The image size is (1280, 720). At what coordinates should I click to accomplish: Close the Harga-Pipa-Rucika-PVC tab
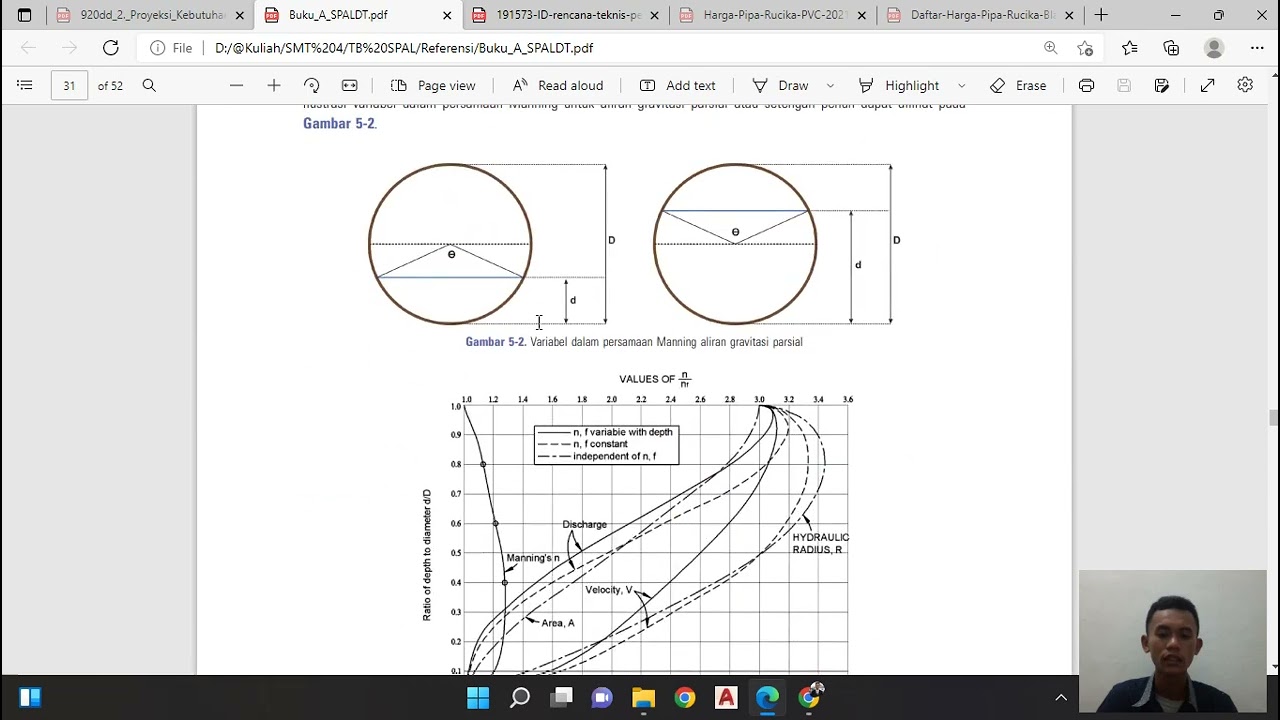[x=862, y=15]
